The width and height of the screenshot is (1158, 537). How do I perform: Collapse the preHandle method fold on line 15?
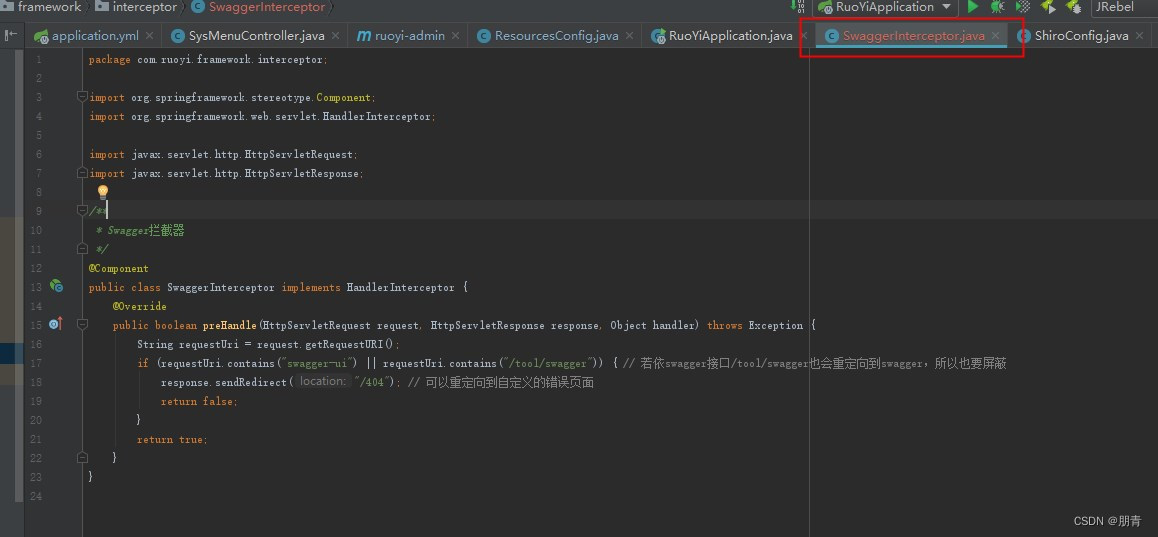[83, 324]
